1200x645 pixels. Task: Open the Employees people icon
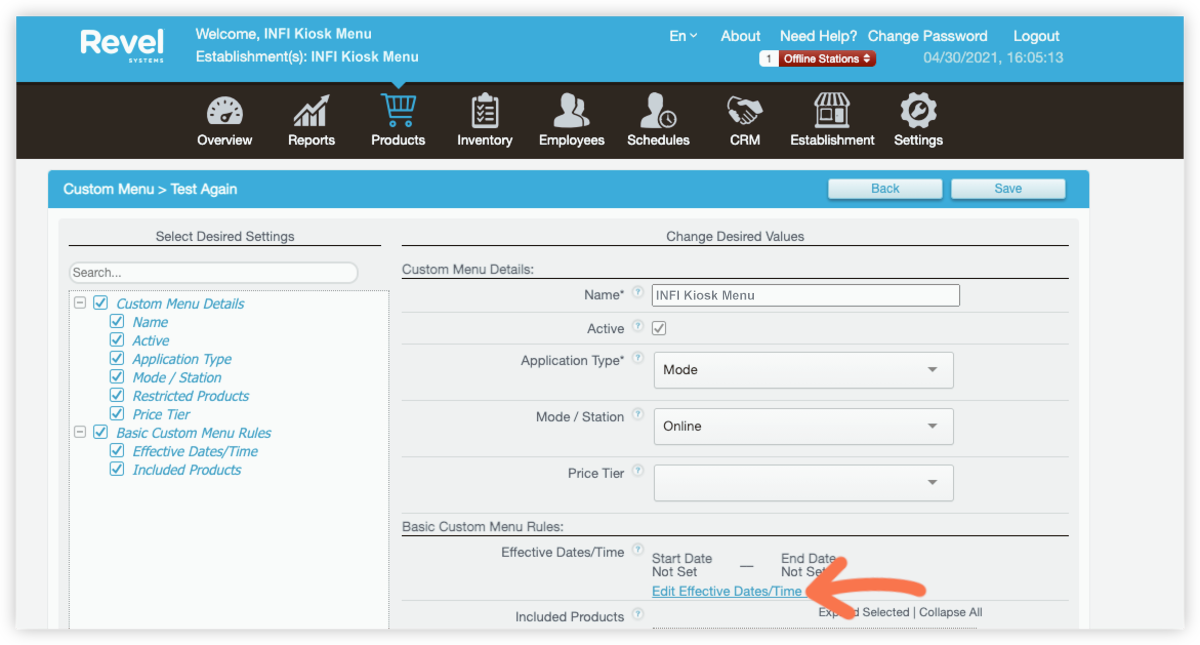571,112
